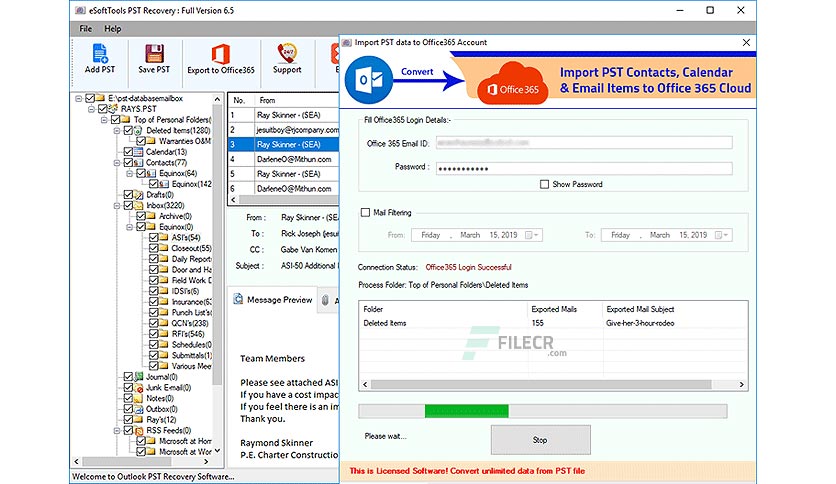Image resolution: width=836 pixels, height=484 pixels.
Task: Open the To date picker dropdown
Action: (x=722, y=235)
